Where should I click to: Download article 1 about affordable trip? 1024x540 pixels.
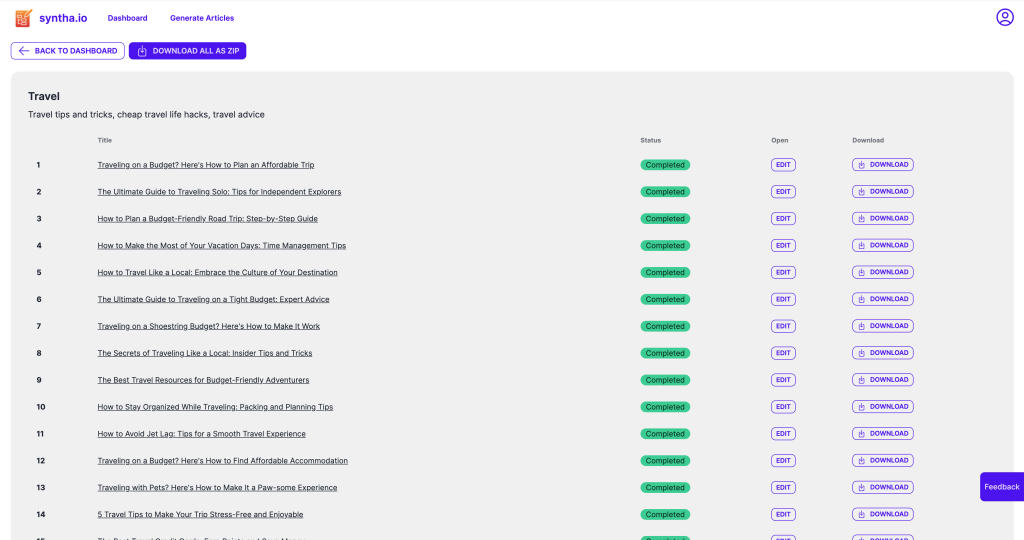tap(882, 165)
